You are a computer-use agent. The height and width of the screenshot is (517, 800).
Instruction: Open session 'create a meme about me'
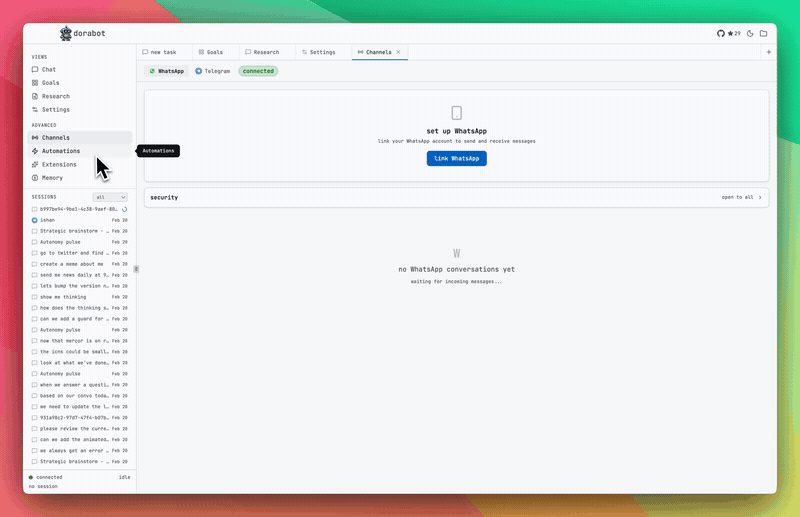pyautogui.click(x=80, y=264)
